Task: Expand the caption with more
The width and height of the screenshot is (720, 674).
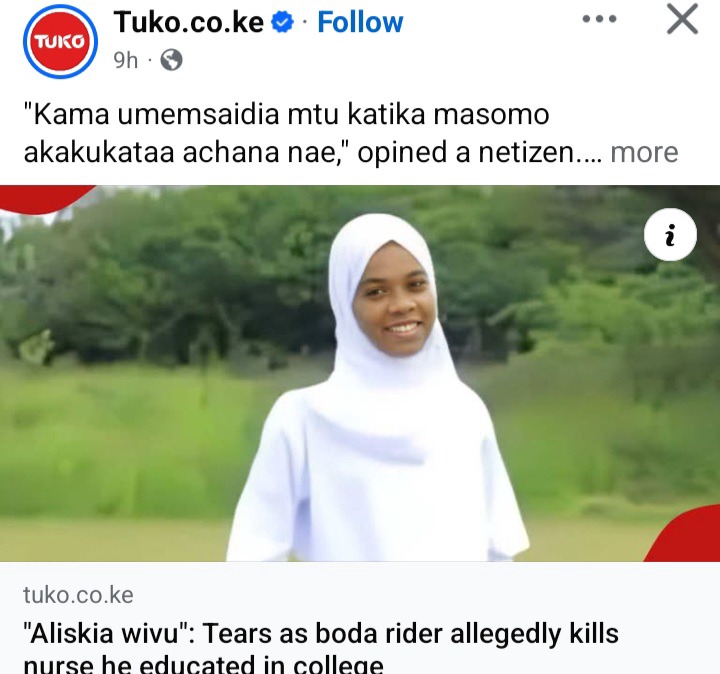Action: 644,153
